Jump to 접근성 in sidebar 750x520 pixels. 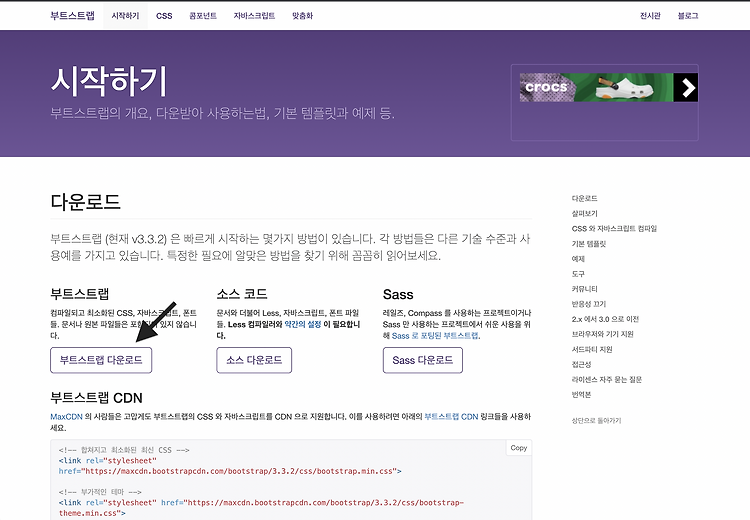pos(582,365)
